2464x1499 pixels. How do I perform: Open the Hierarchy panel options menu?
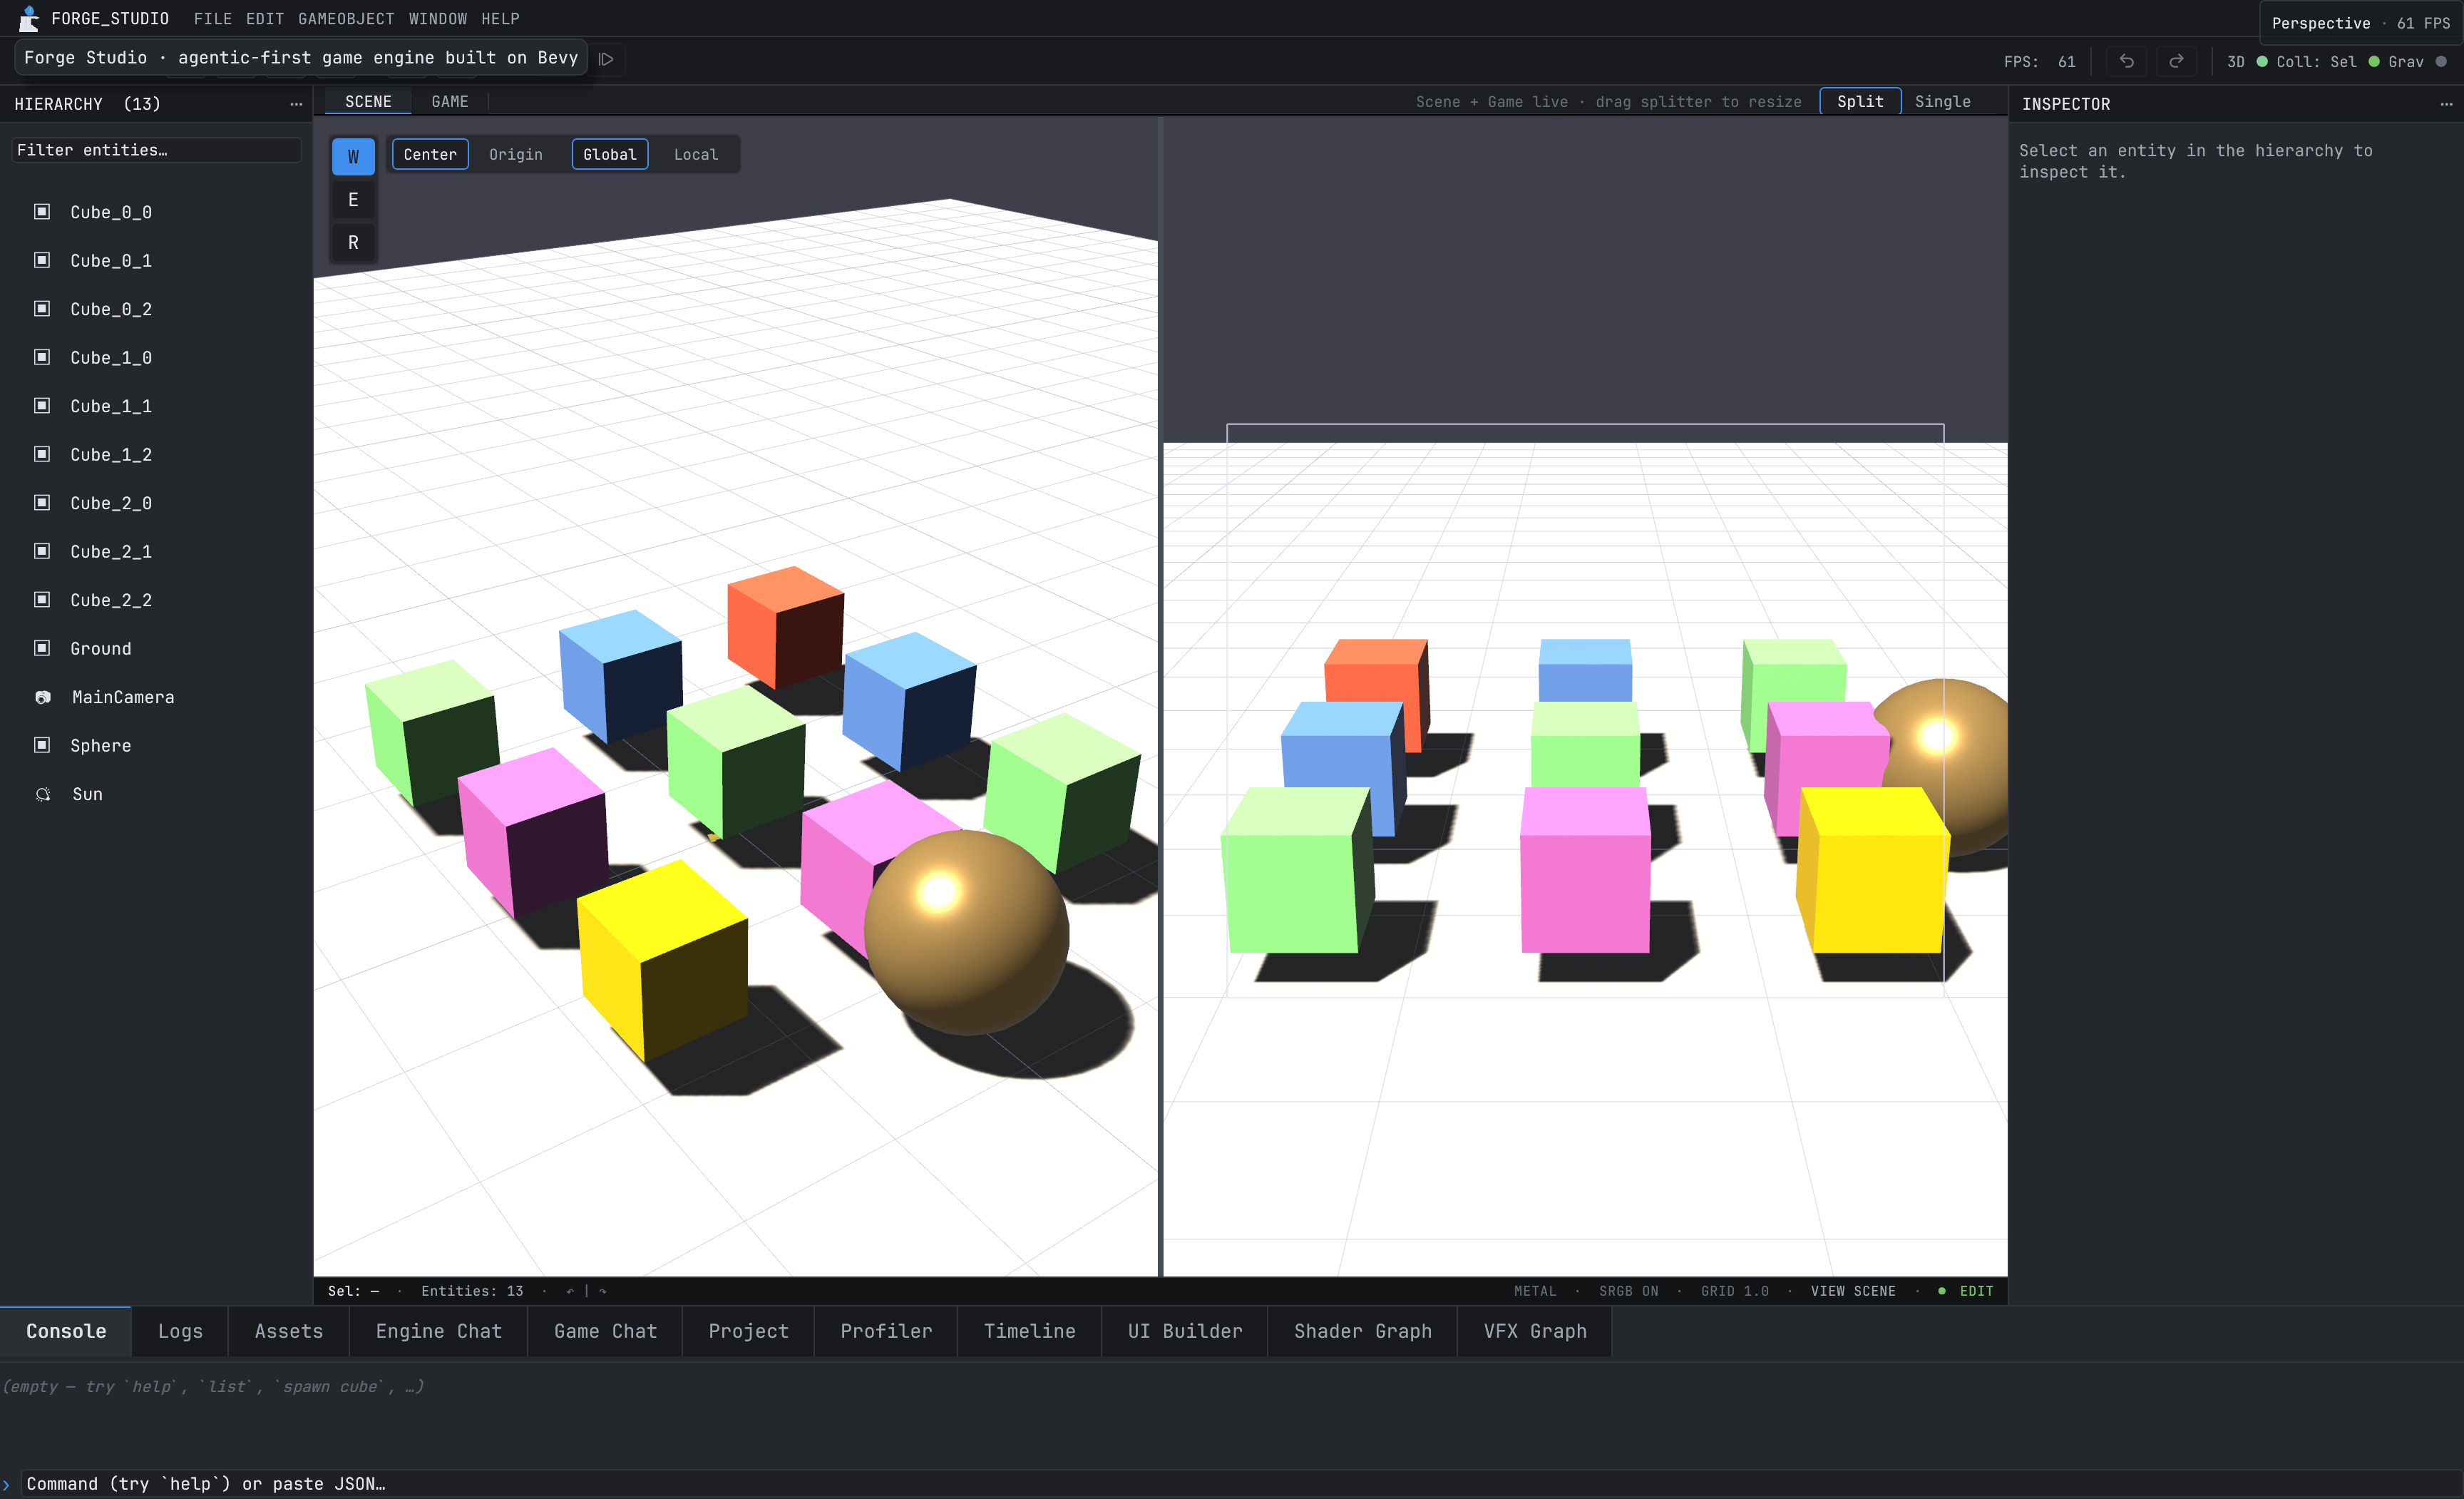tap(296, 104)
